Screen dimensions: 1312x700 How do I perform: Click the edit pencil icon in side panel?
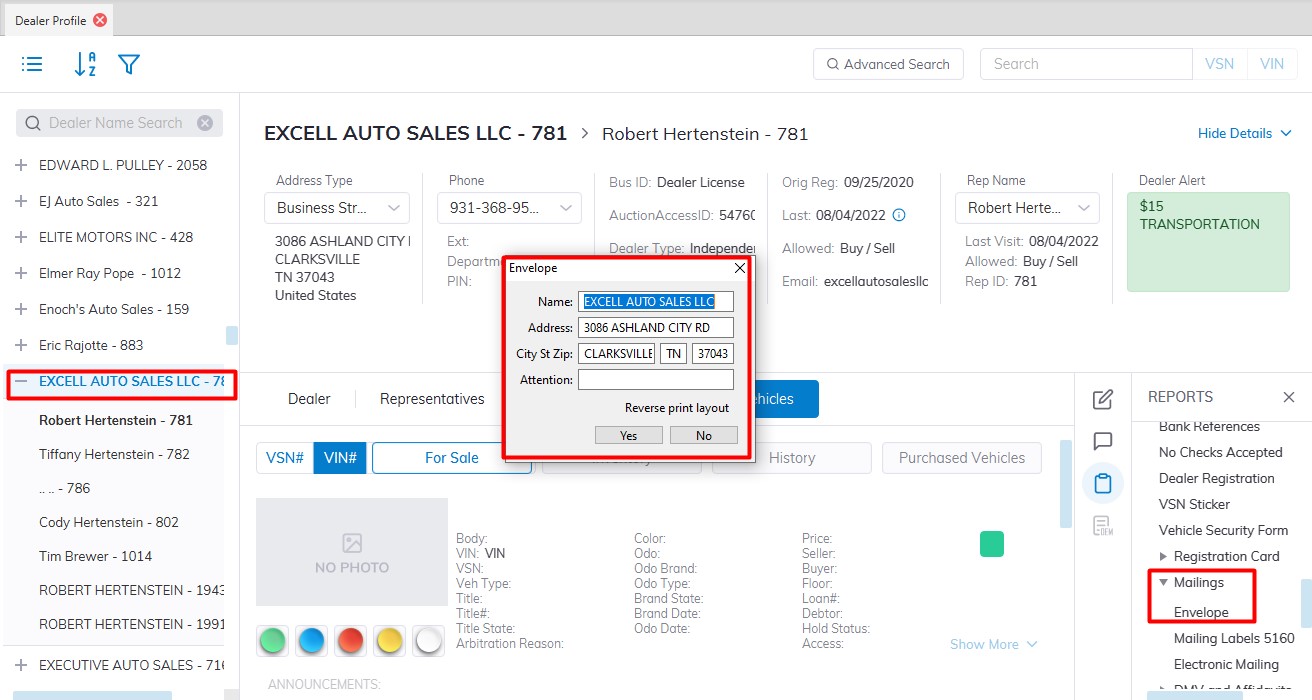coord(1103,400)
